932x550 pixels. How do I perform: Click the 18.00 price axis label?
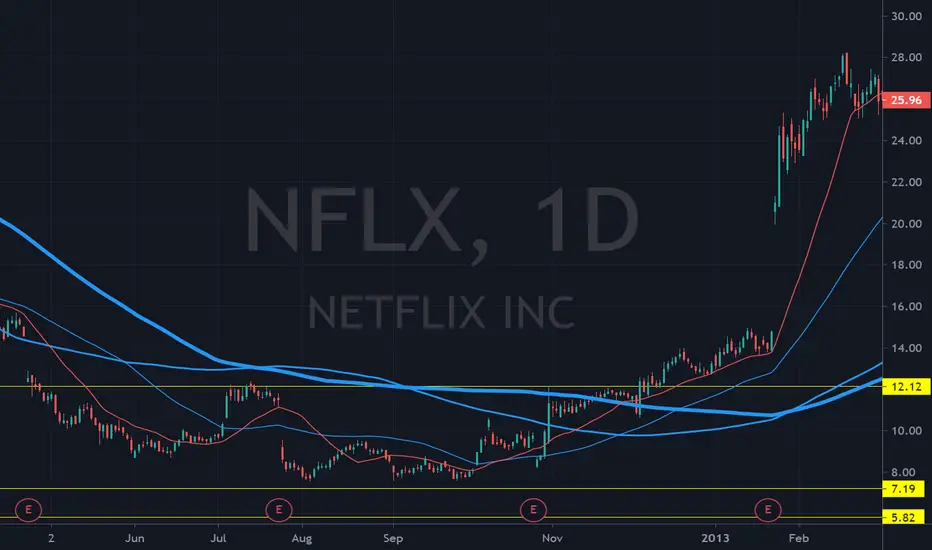(906, 265)
